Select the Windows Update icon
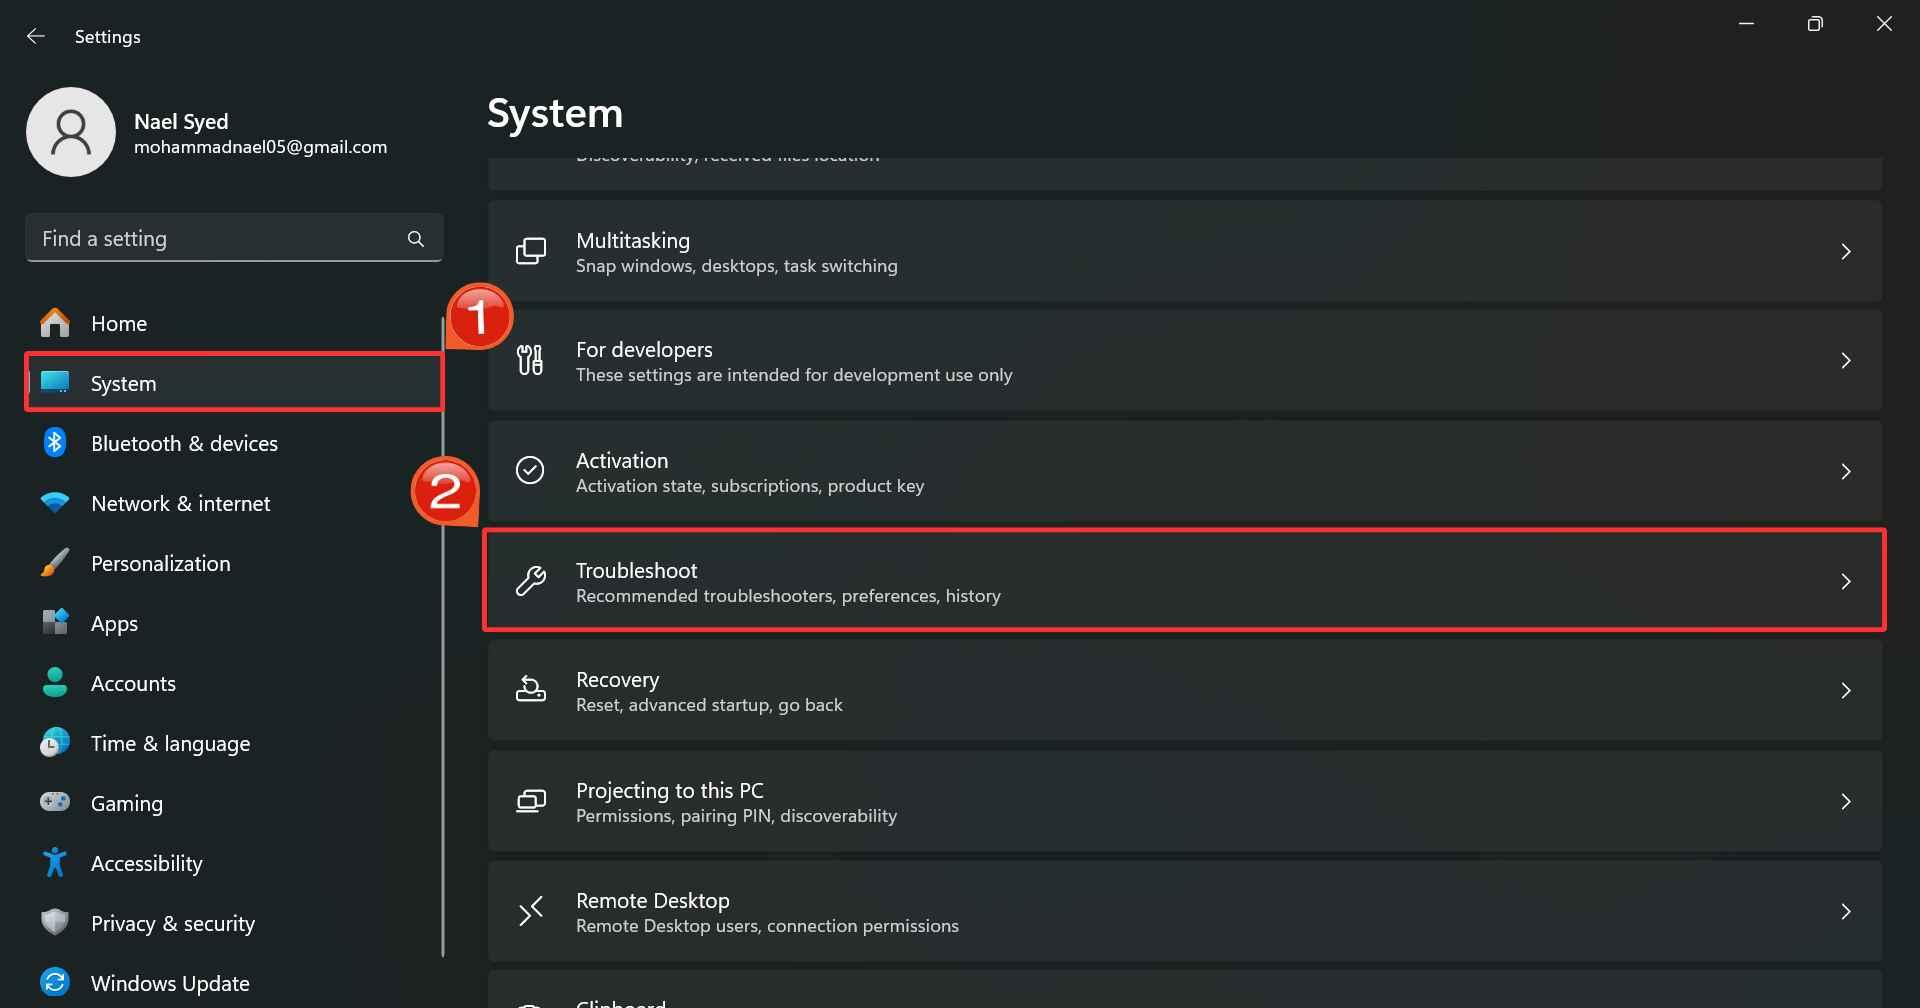Image resolution: width=1920 pixels, height=1008 pixels. tap(55, 983)
